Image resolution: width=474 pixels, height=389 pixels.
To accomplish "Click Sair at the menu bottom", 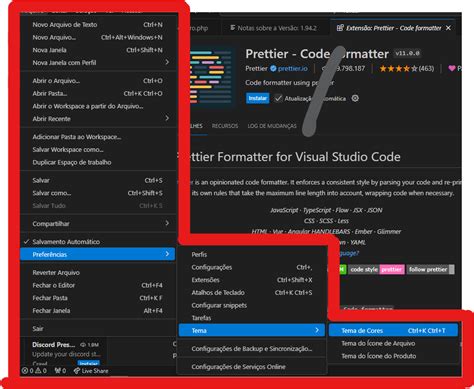I will pos(98,329).
